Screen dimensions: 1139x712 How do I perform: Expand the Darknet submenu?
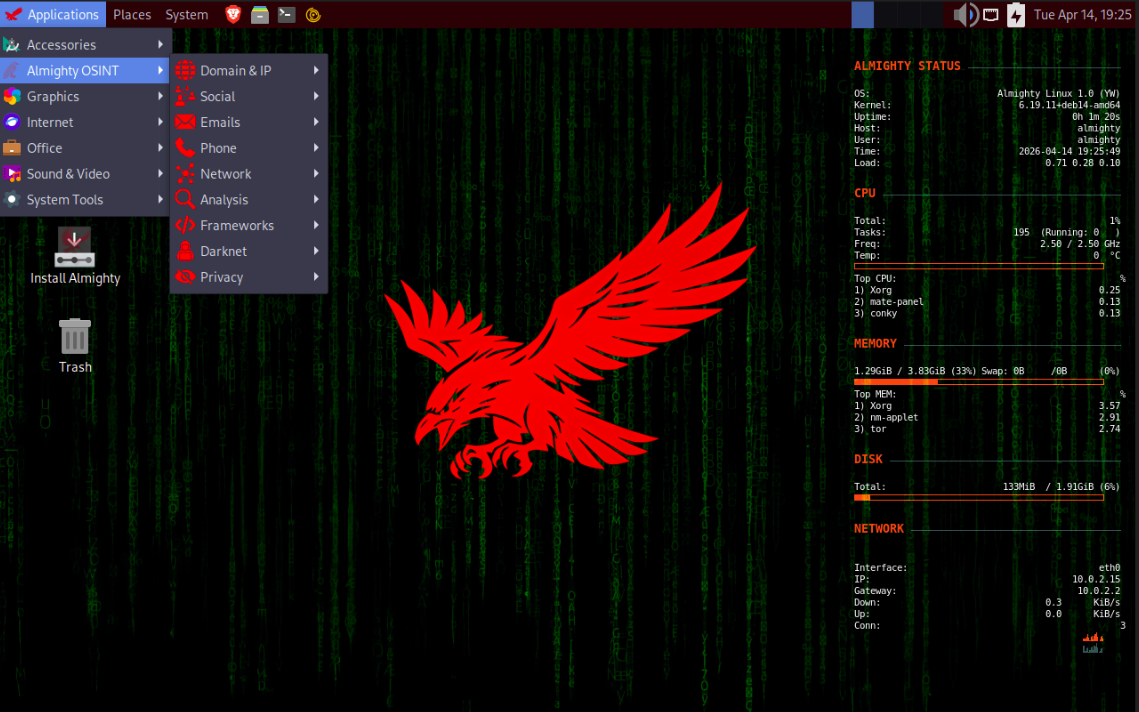(248, 251)
